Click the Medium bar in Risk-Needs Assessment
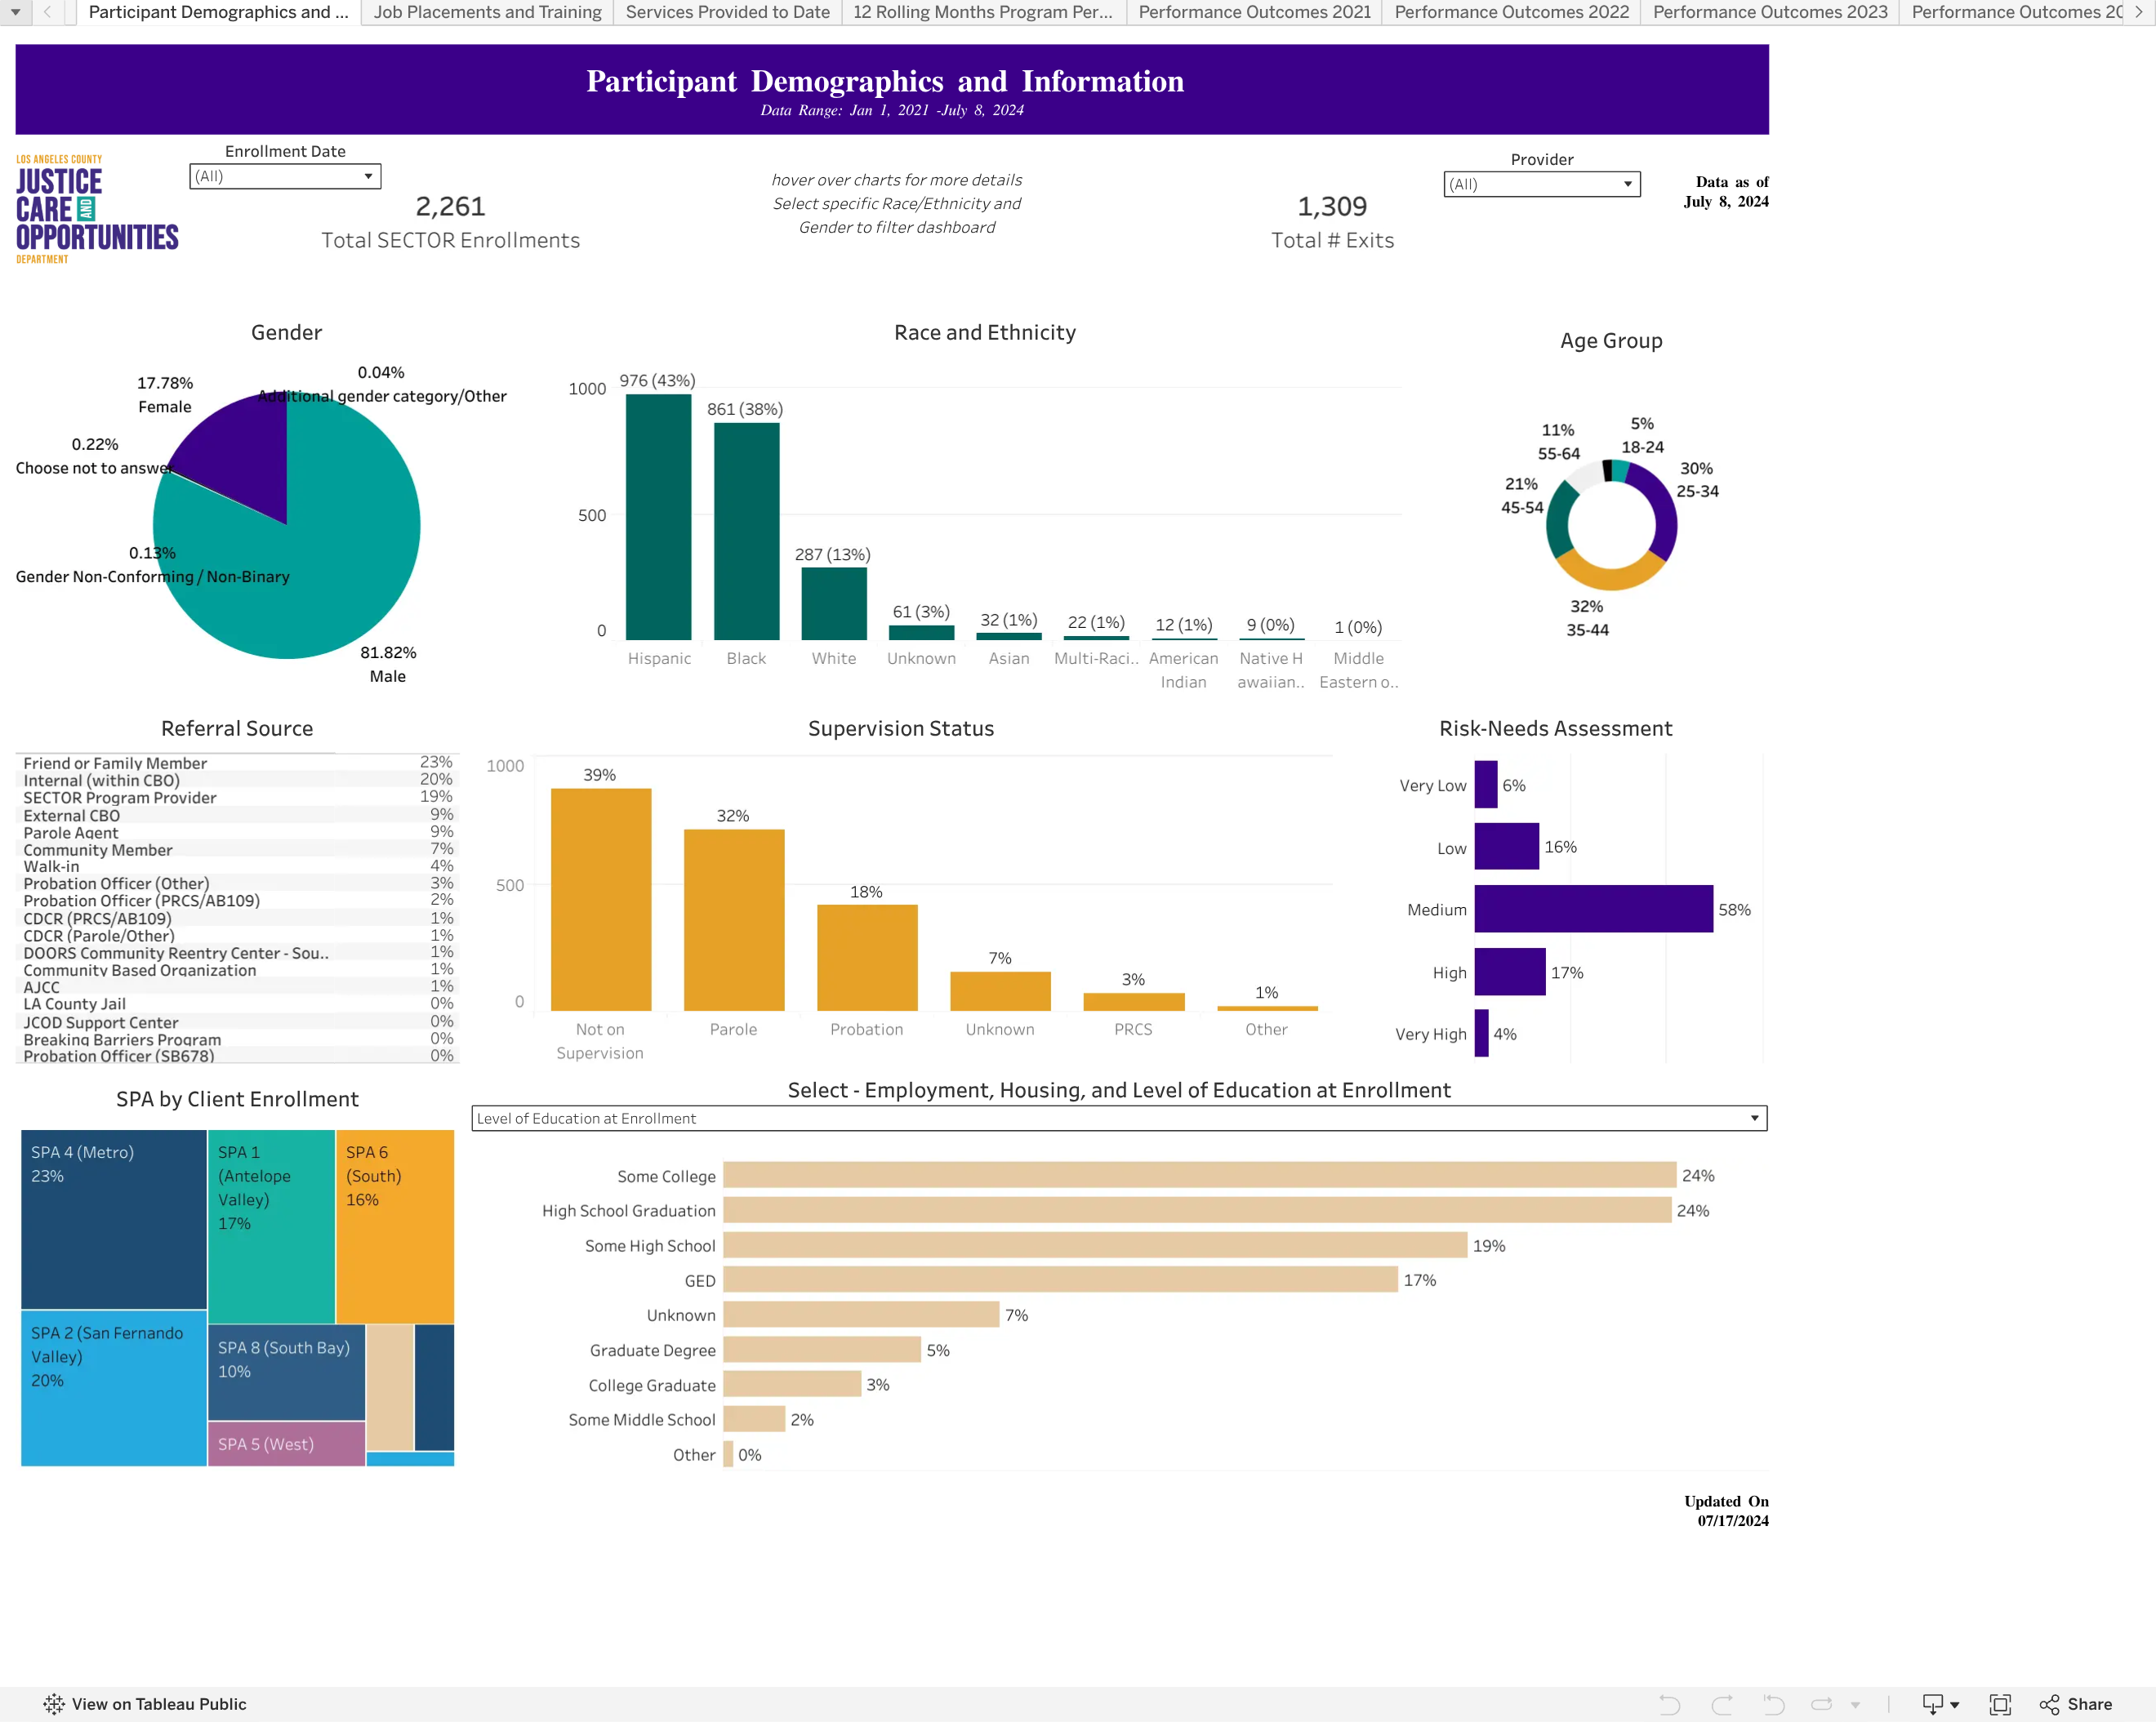This screenshot has width=2156, height=1722. (1593, 909)
